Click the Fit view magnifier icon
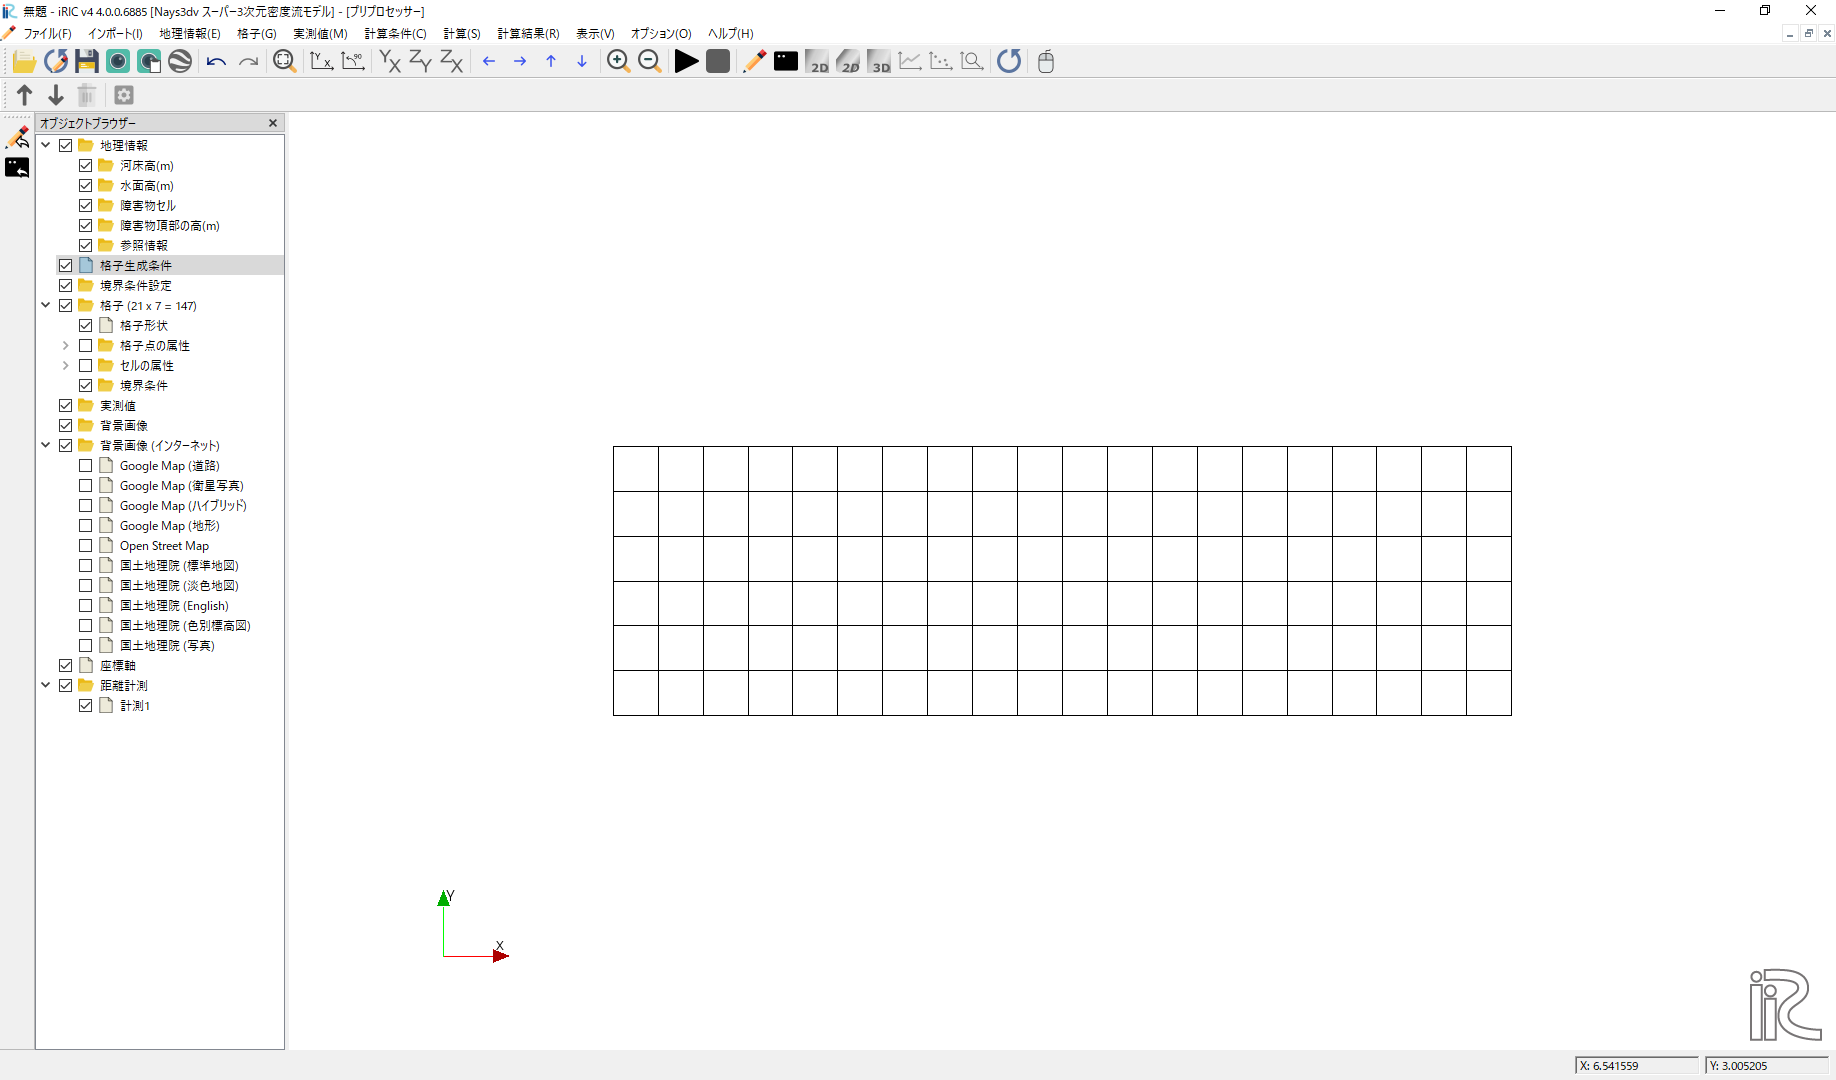 [x=284, y=61]
